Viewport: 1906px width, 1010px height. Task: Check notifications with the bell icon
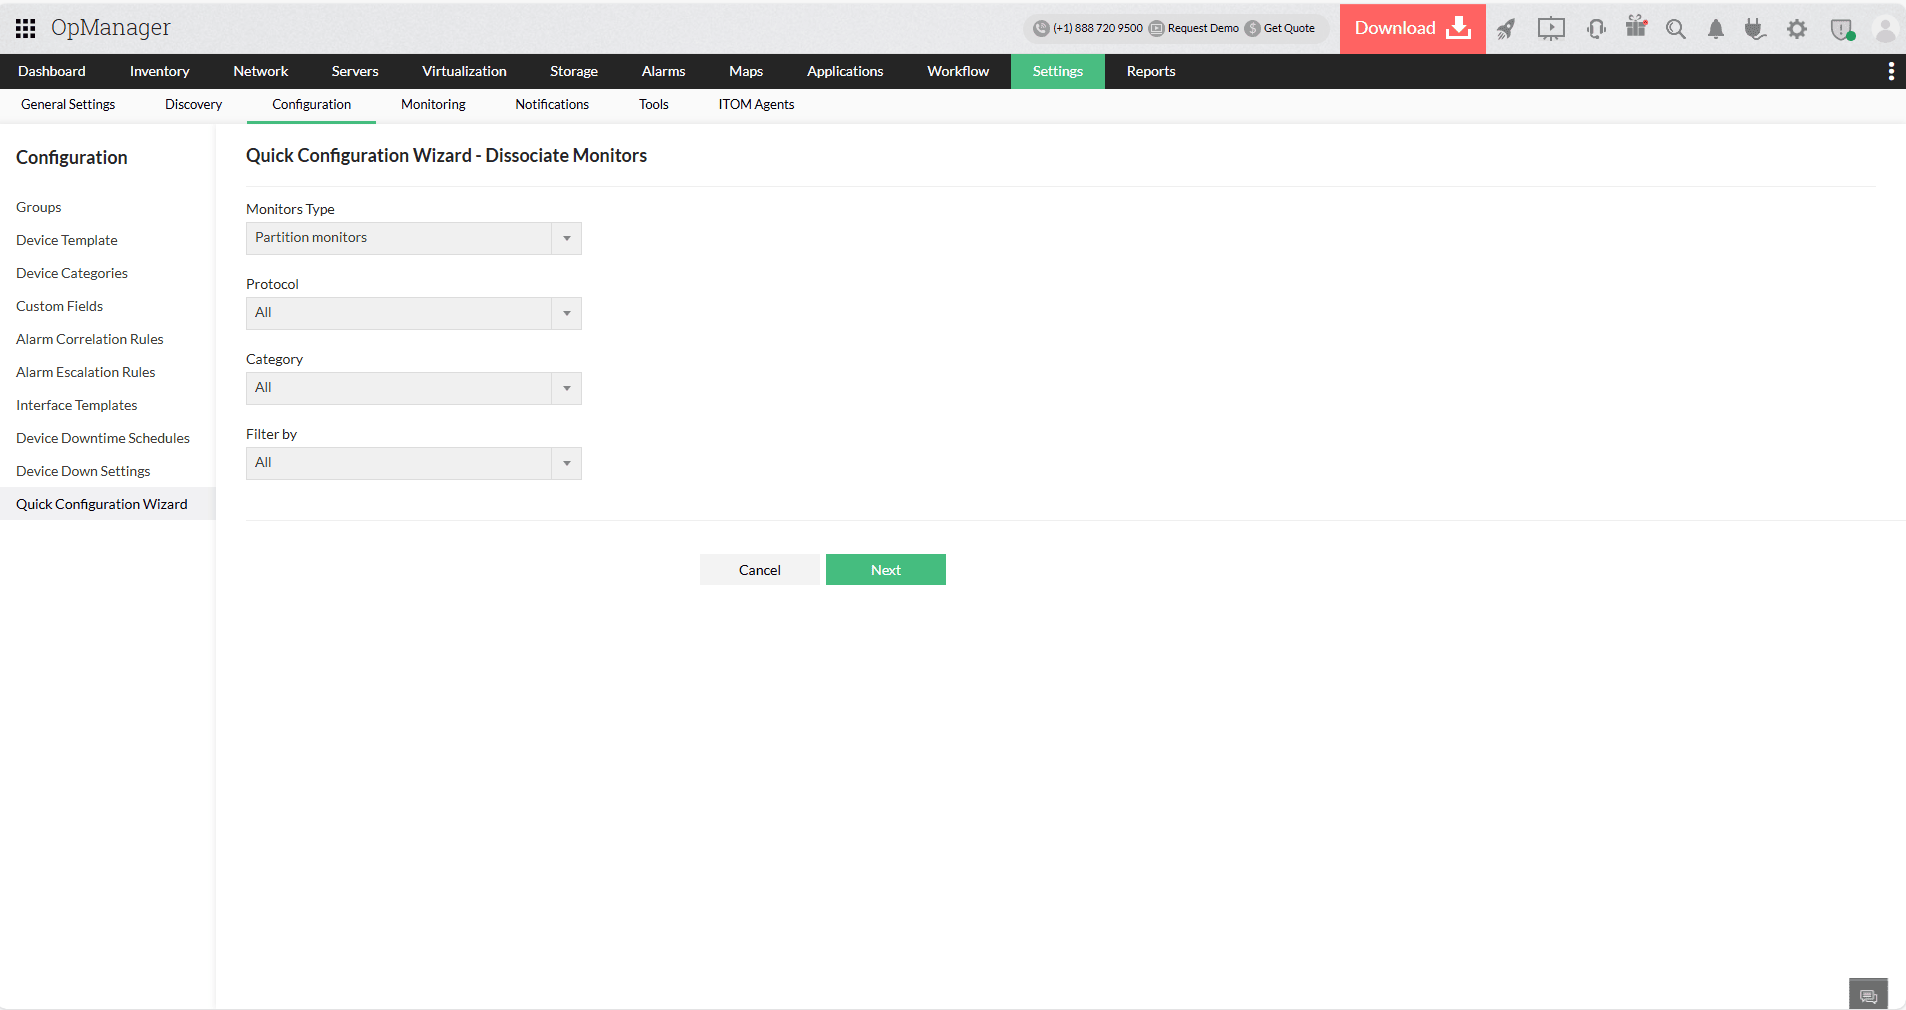[x=1716, y=29]
